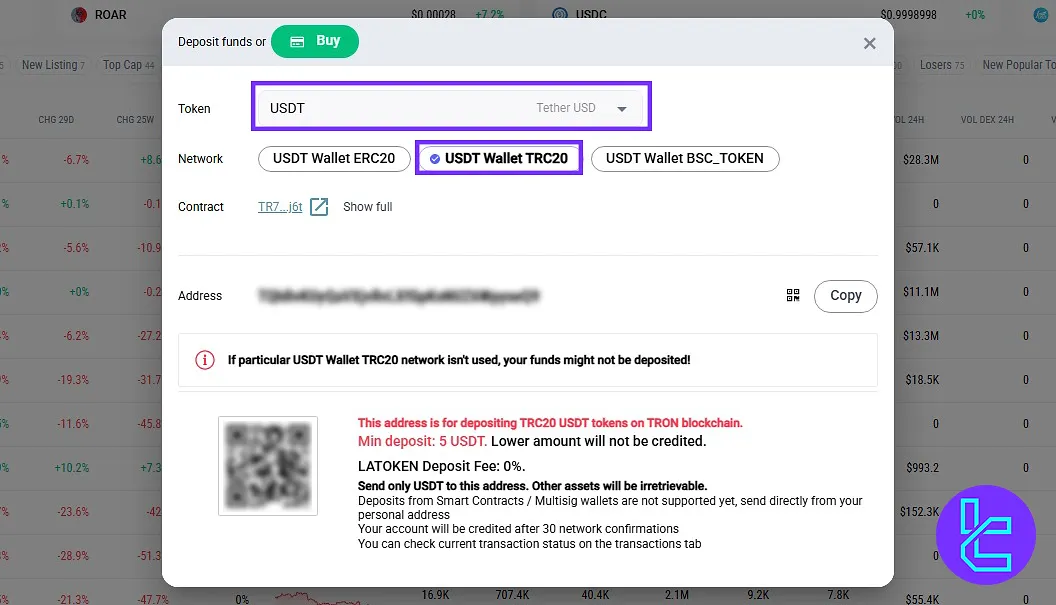
Task: Click the USDC coin icon
Action: 559,15
